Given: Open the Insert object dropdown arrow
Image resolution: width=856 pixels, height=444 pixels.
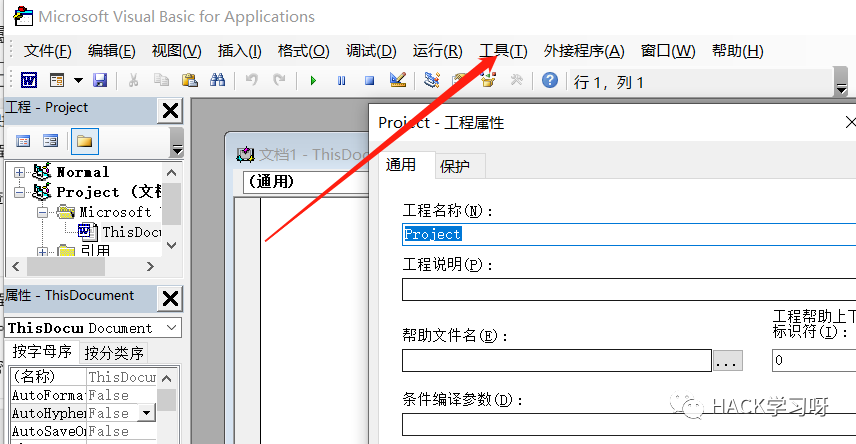Looking at the screenshot, I should [78, 80].
